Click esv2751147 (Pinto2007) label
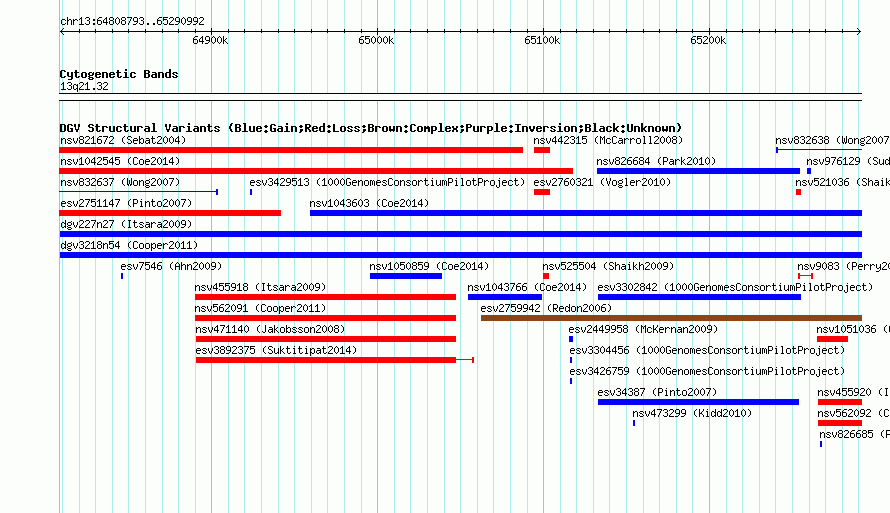Viewport: 890px width, 513px height. point(126,203)
